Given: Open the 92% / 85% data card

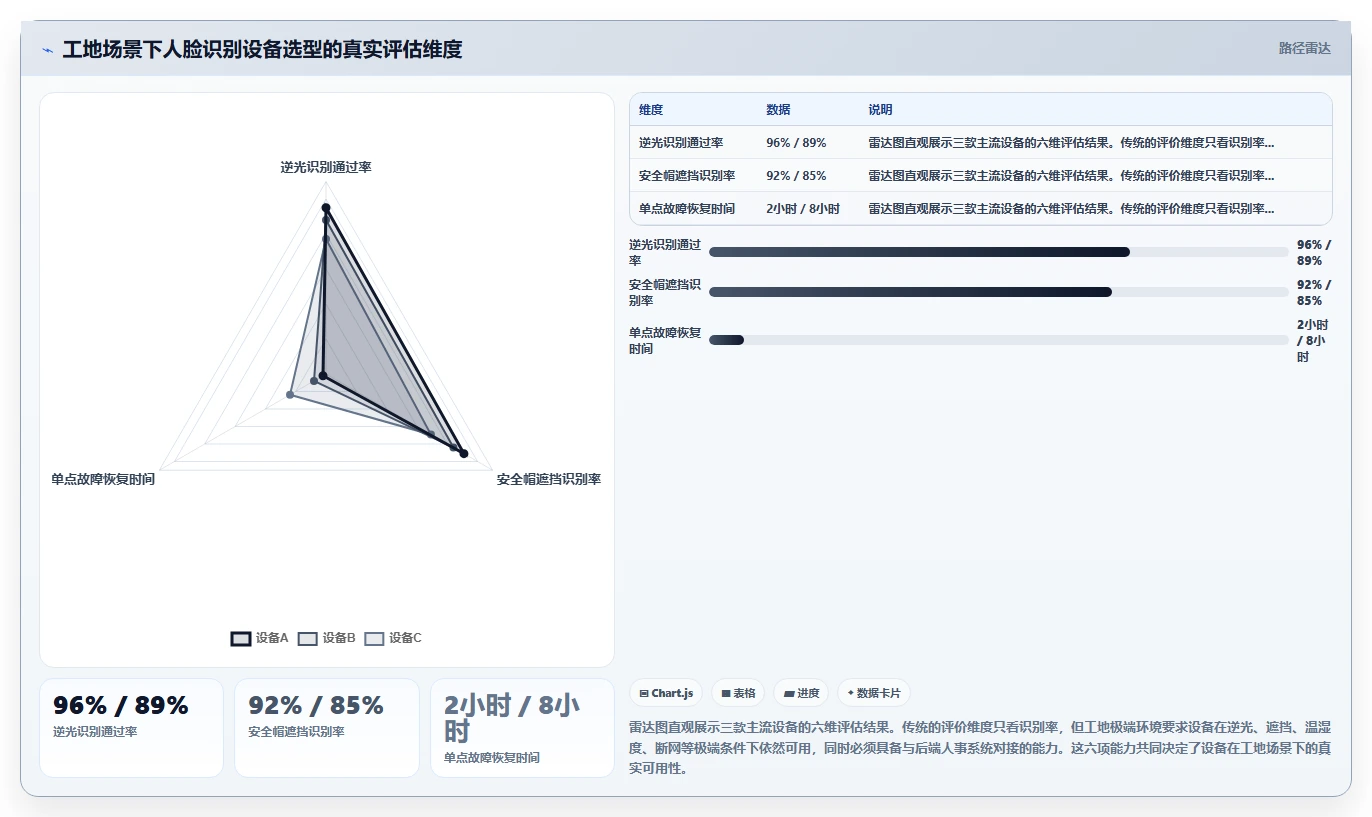Looking at the screenshot, I should [327, 728].
